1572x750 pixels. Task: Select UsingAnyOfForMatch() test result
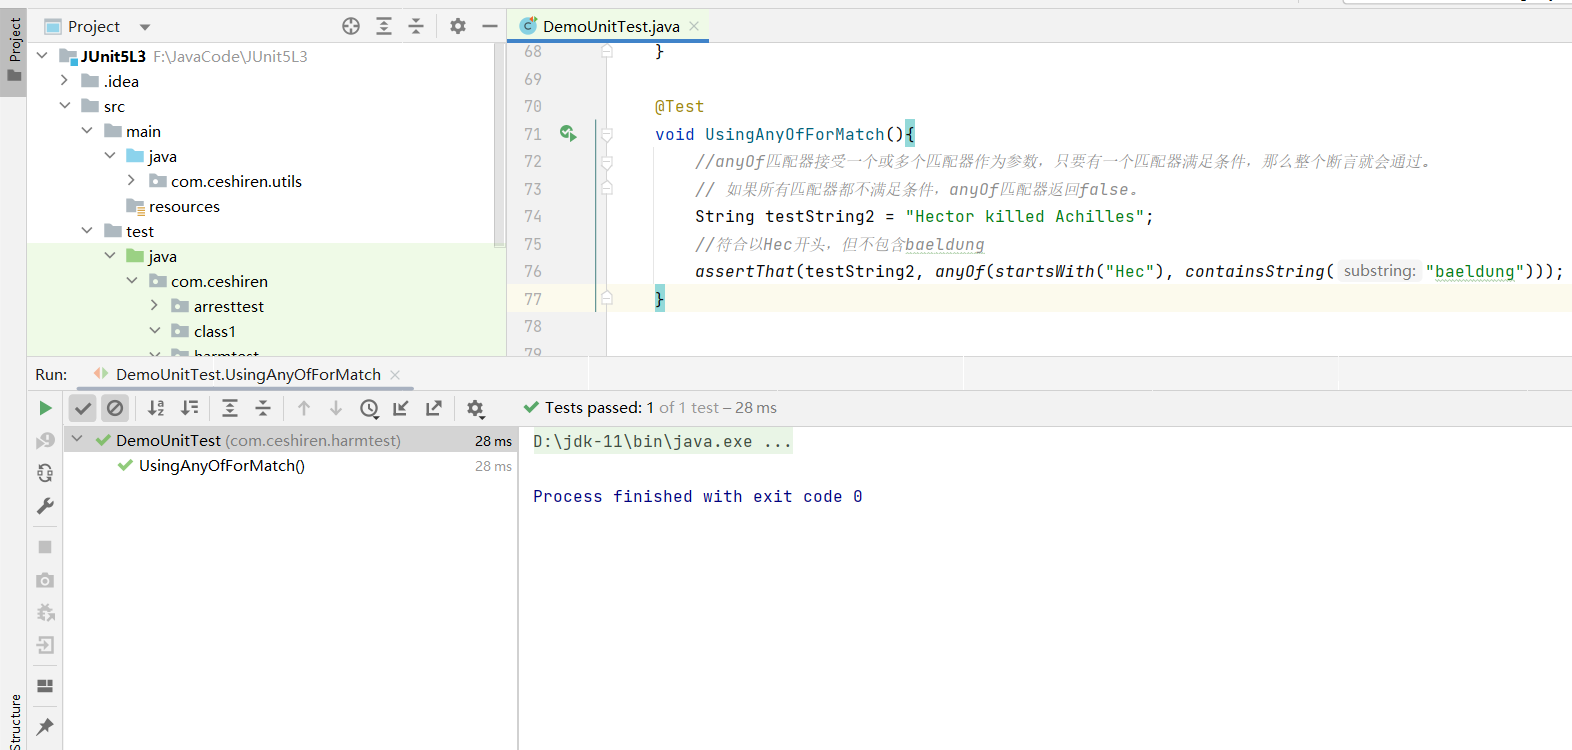click(221, 466)
